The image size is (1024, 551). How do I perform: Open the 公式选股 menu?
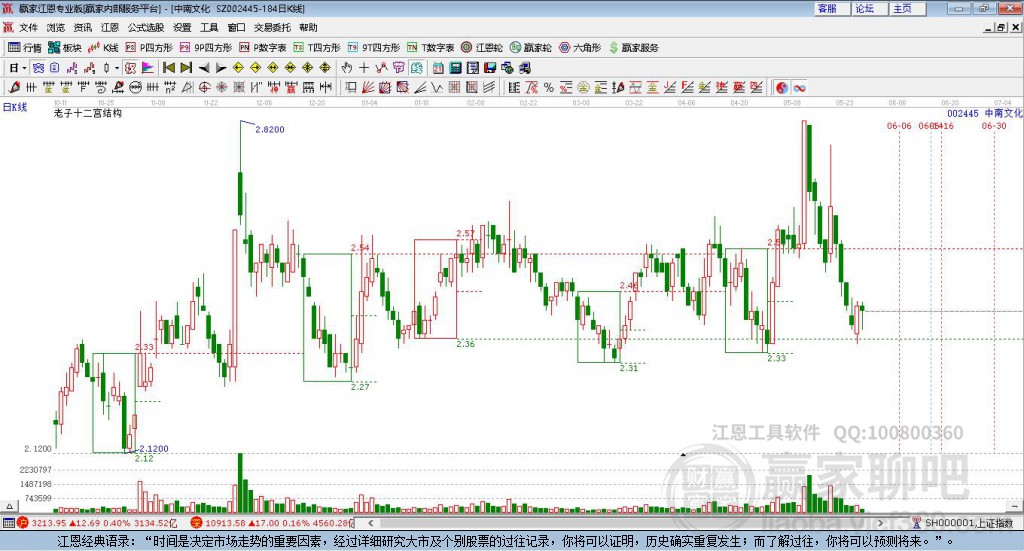[x=146, y=27]
